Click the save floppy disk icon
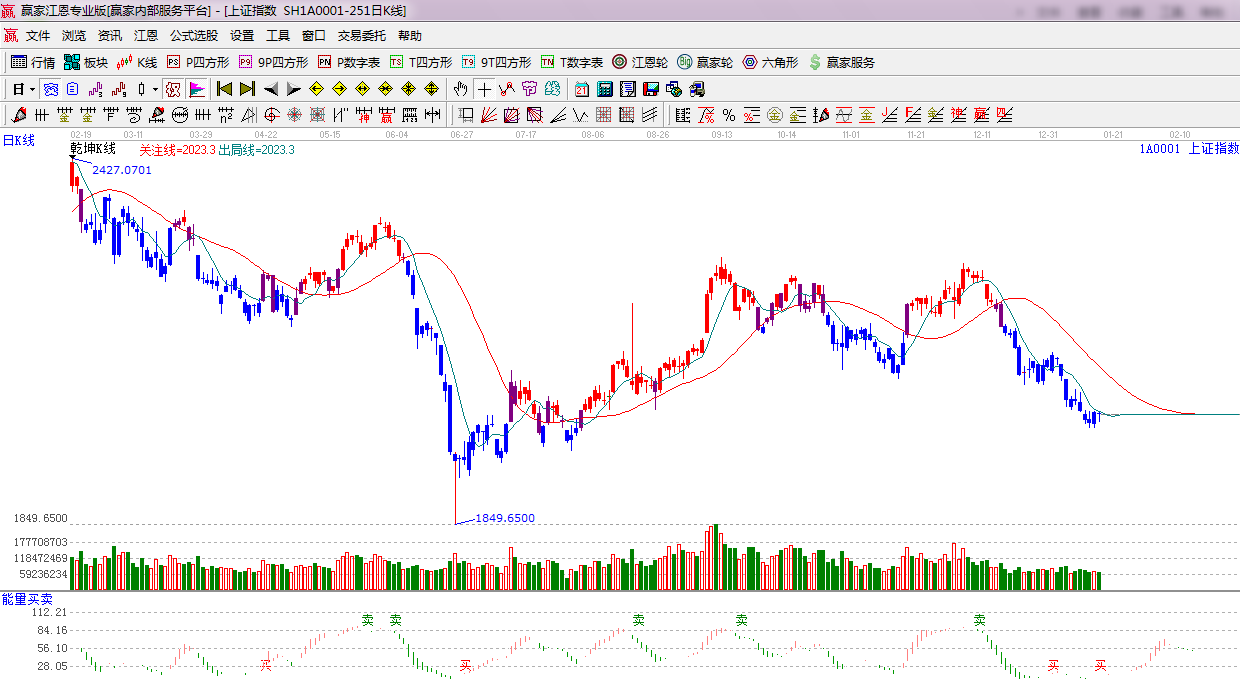1240x684 pixels. click(x=651, y=89)
